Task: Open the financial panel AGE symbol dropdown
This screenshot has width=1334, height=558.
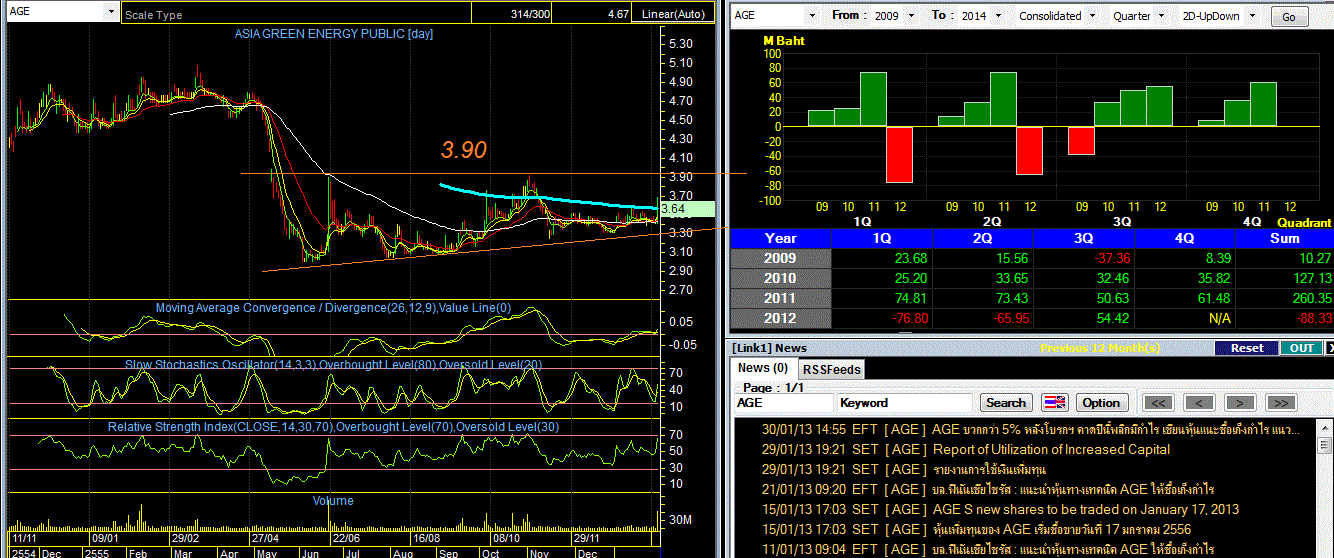Action: (810, 16)
